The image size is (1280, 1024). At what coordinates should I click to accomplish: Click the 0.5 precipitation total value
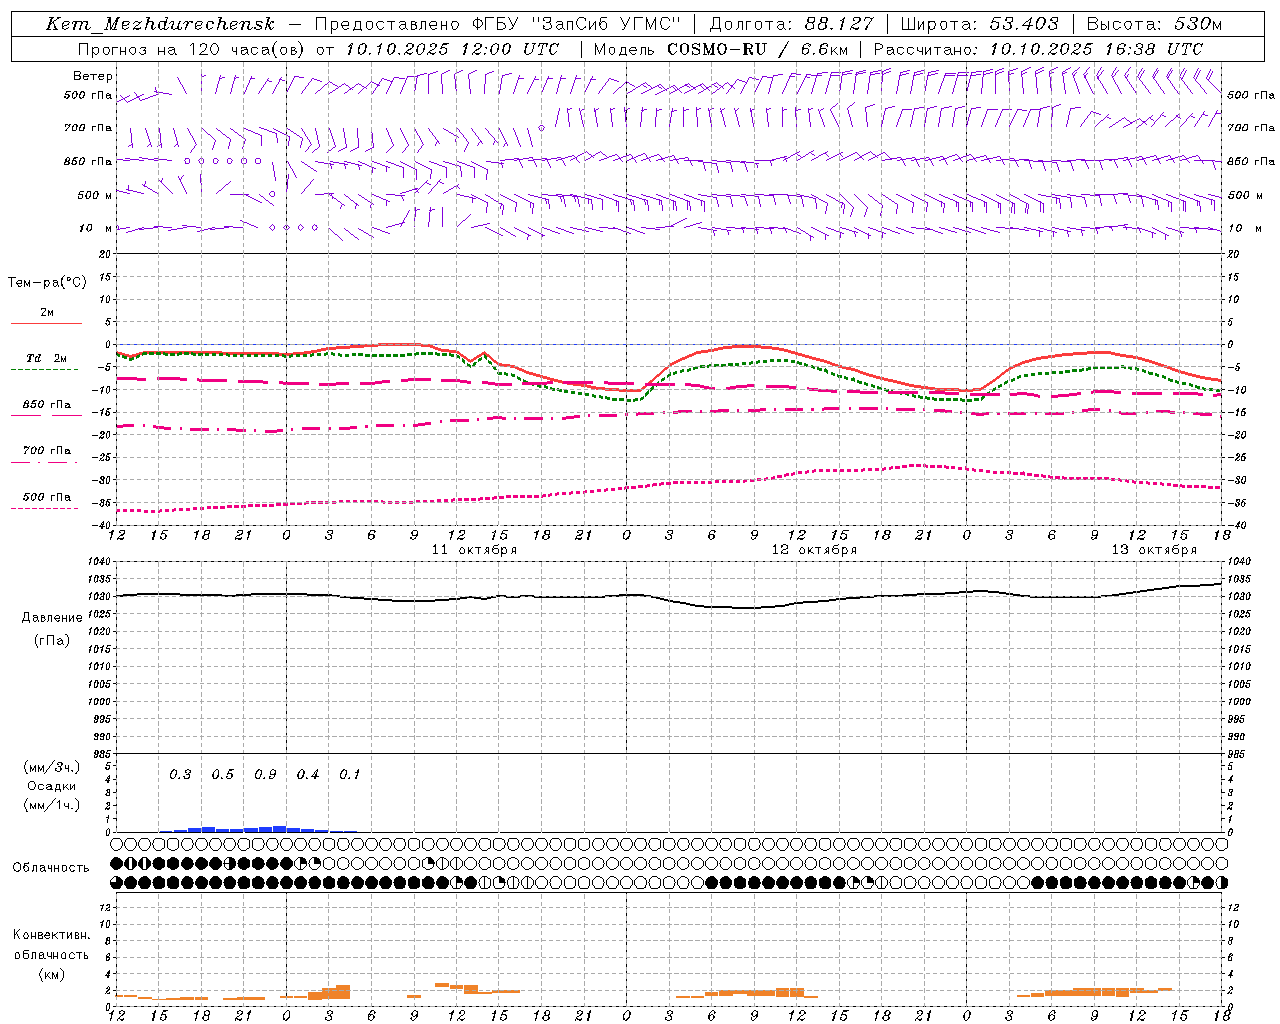point(222,774)
